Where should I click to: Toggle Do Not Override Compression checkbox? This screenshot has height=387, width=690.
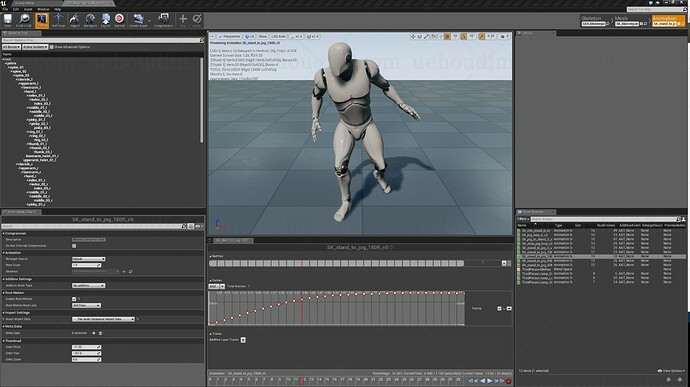(74, 246)
